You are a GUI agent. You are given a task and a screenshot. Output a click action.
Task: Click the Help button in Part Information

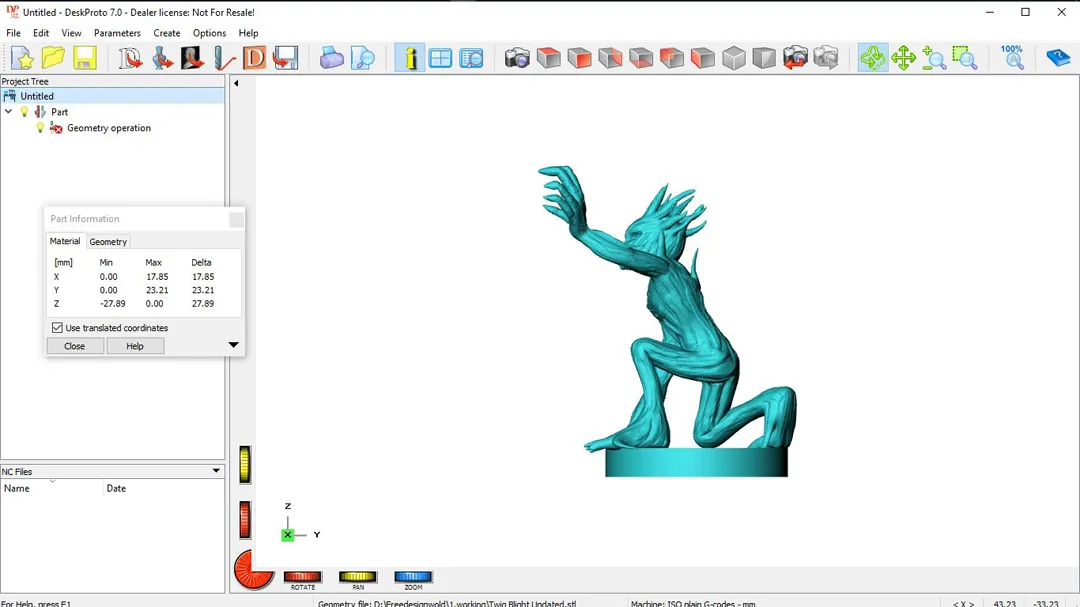pos(135,346)
